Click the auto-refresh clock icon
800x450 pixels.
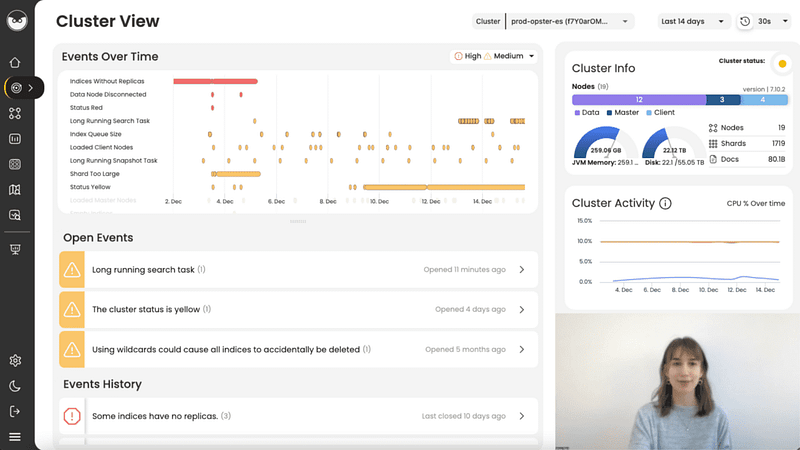click(745, 21)
